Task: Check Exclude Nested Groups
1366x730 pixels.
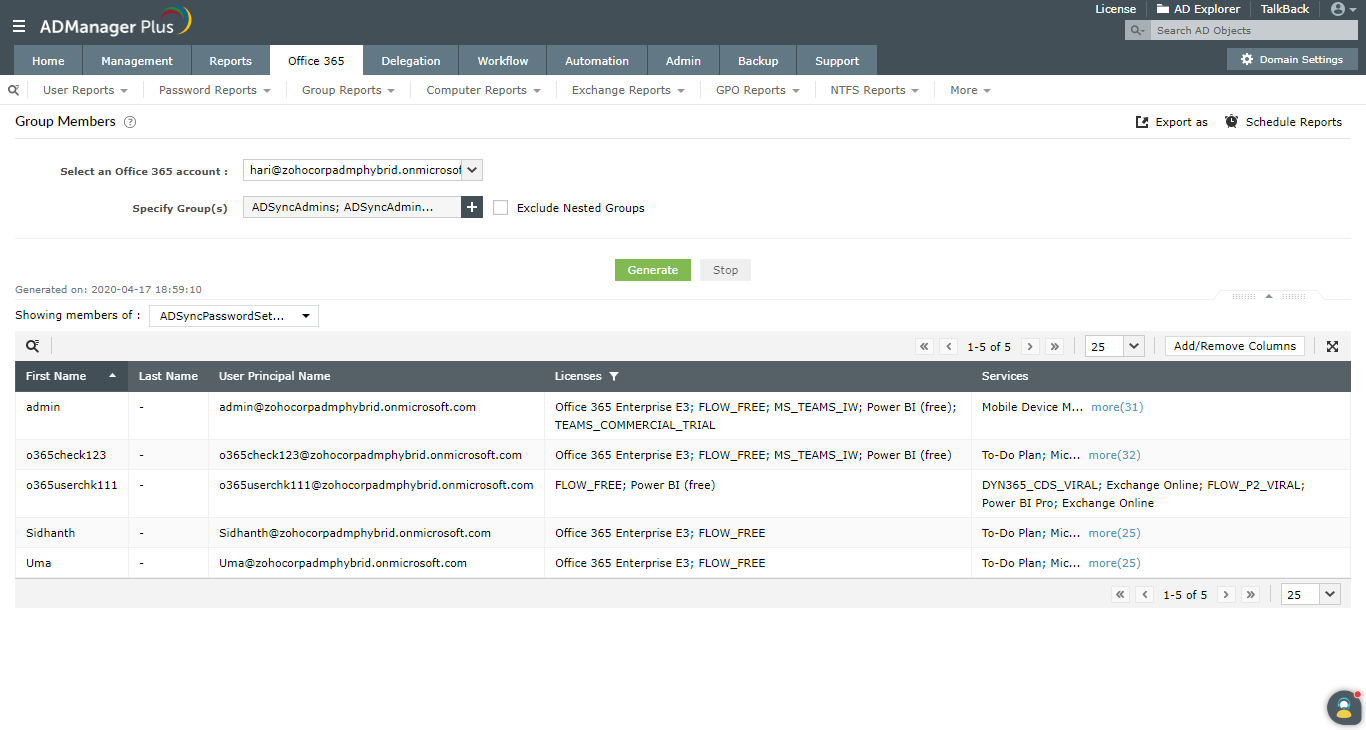Action: point(501,208)
